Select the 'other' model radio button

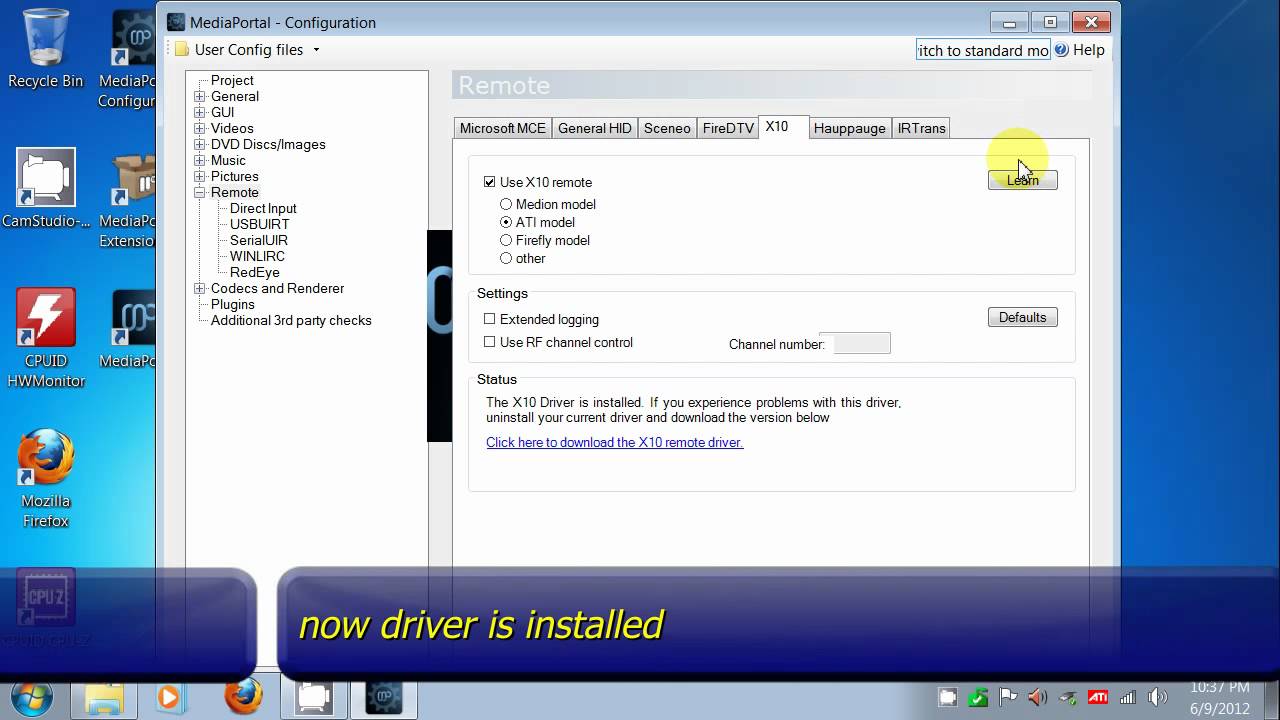(506, 258)
